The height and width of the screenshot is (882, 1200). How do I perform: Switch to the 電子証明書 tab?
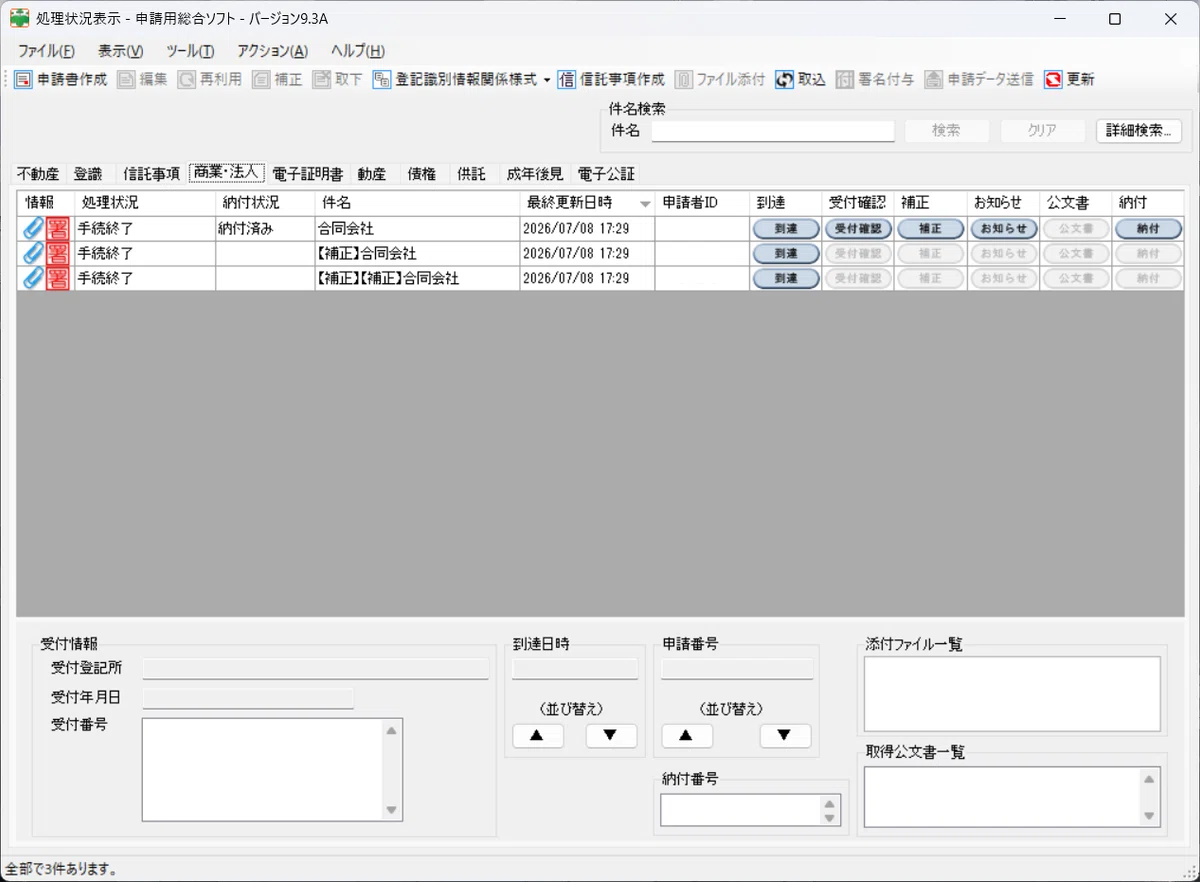pyautogui.click(x=307, y=174)
